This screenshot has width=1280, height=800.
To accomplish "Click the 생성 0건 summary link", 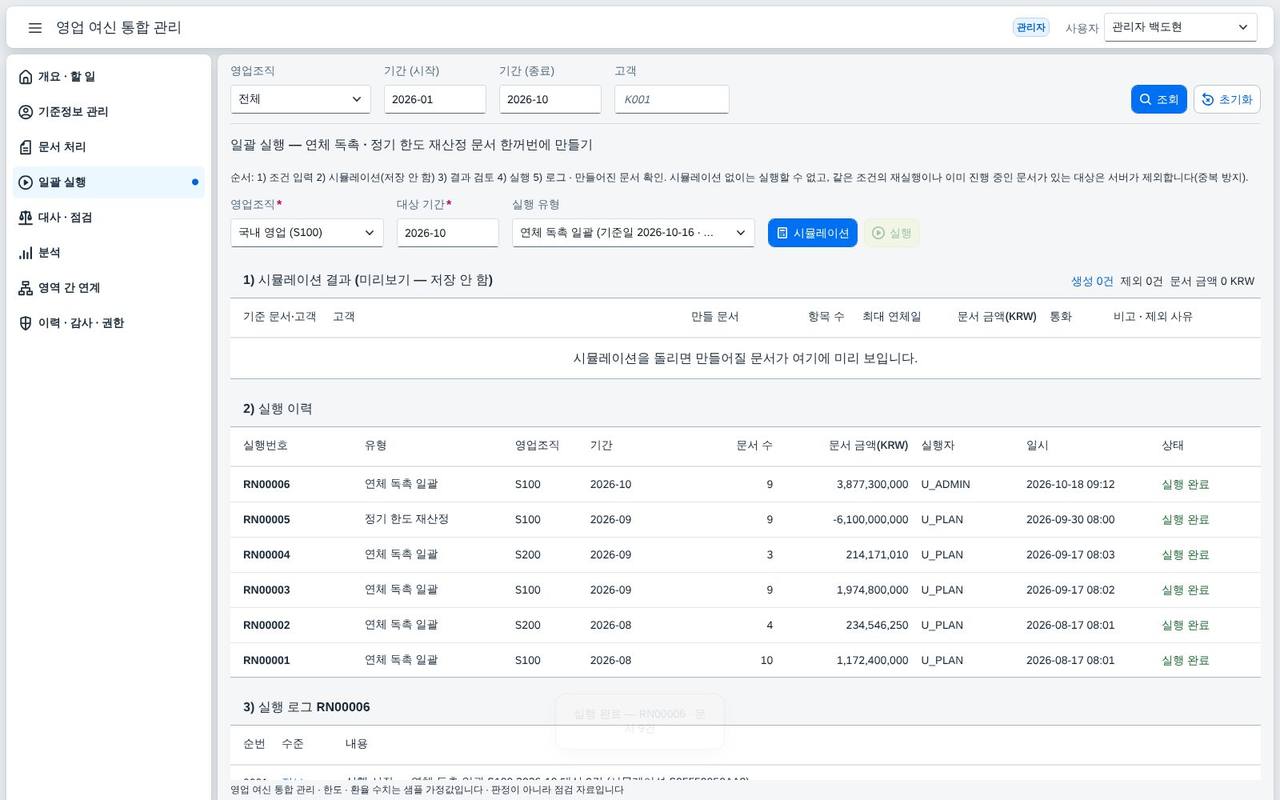I will point(1092,281).
